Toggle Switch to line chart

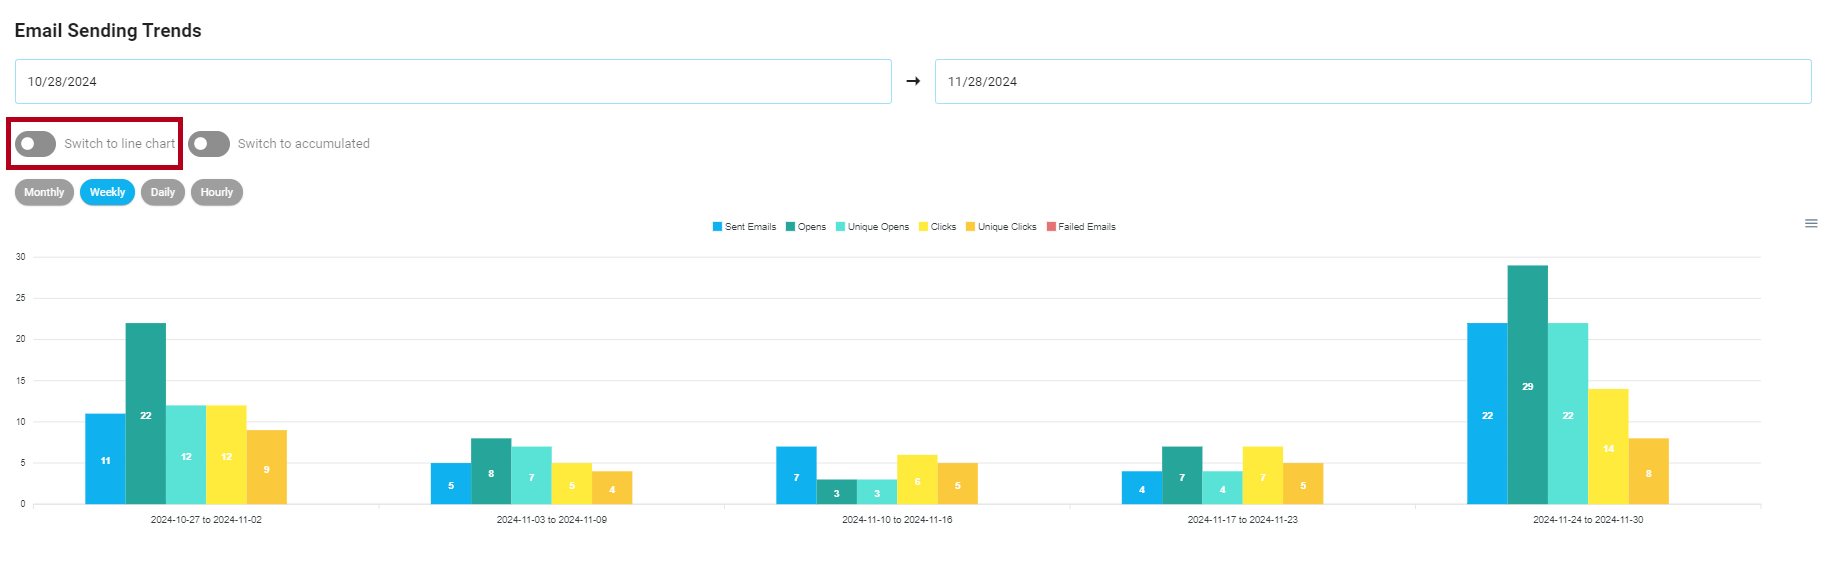tap(35, 144)
